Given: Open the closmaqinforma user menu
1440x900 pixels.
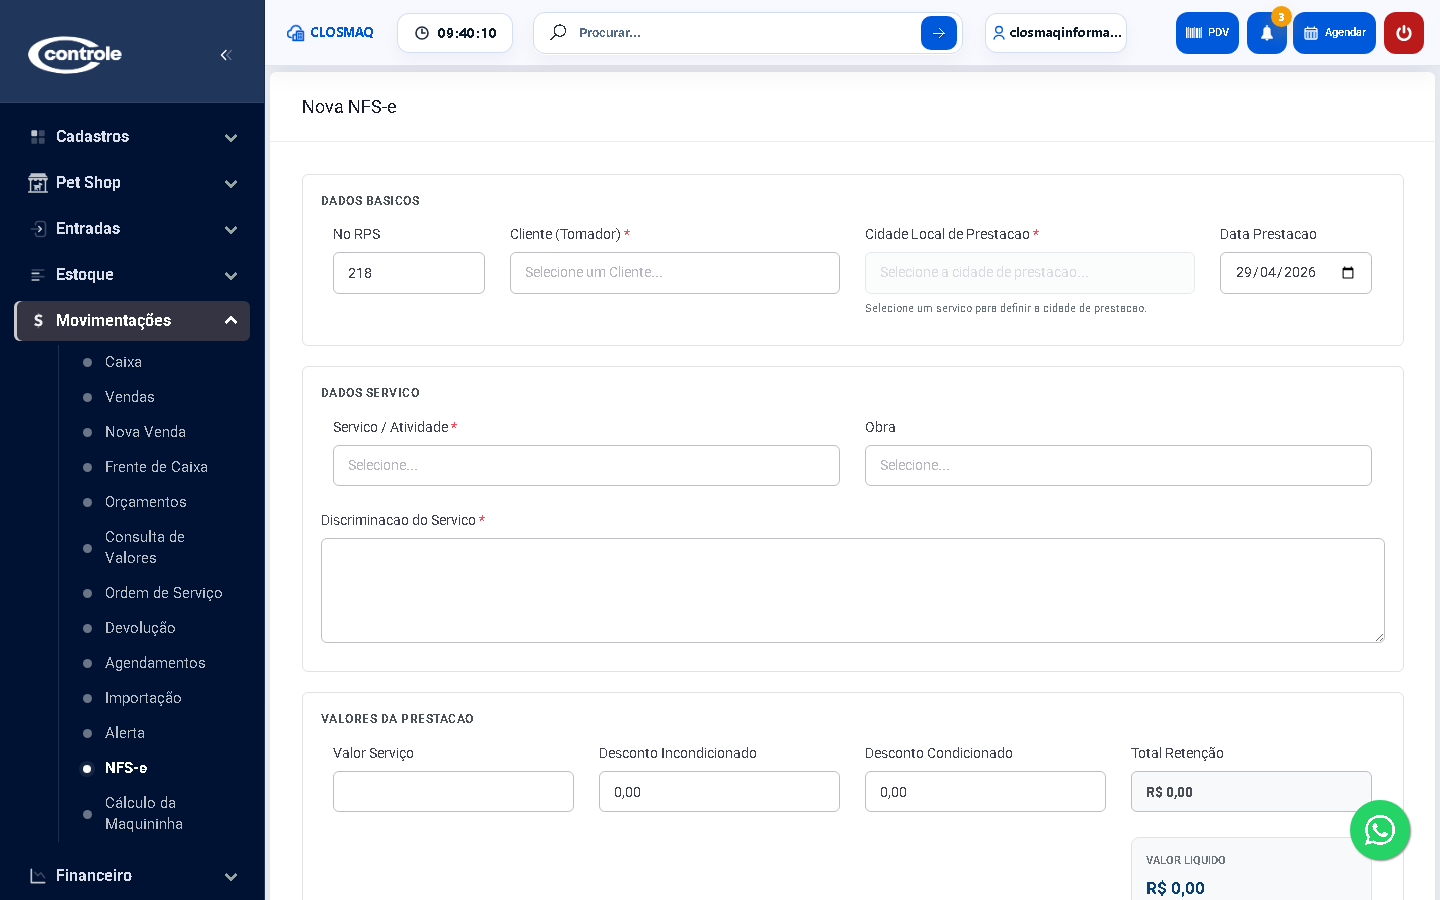Looking at the screenshot, I should (1056, 33).
